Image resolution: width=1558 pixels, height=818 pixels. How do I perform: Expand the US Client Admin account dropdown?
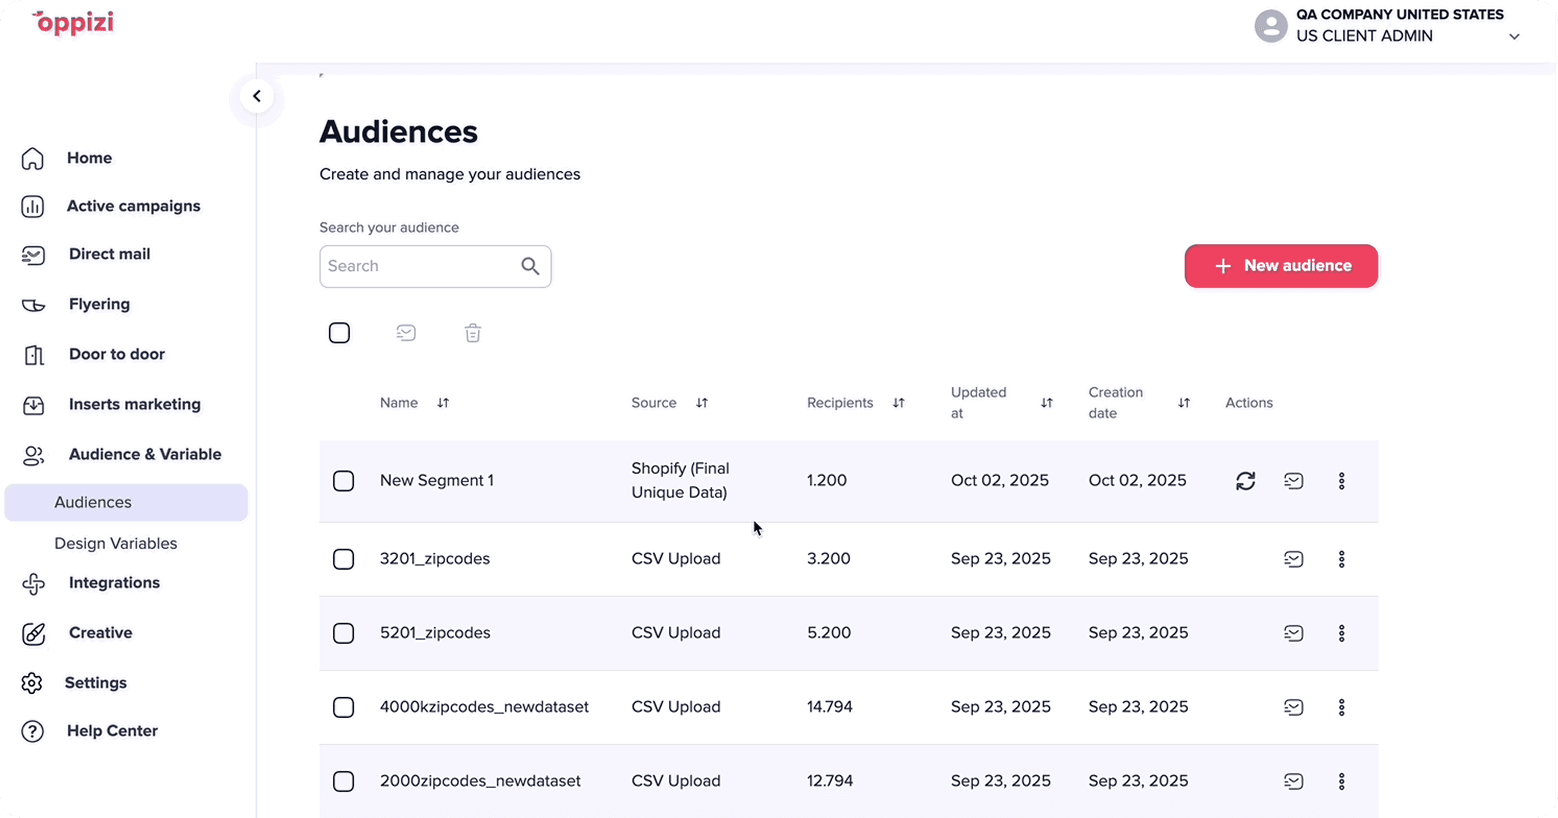pyautogui.click(x=1514, y=37)
